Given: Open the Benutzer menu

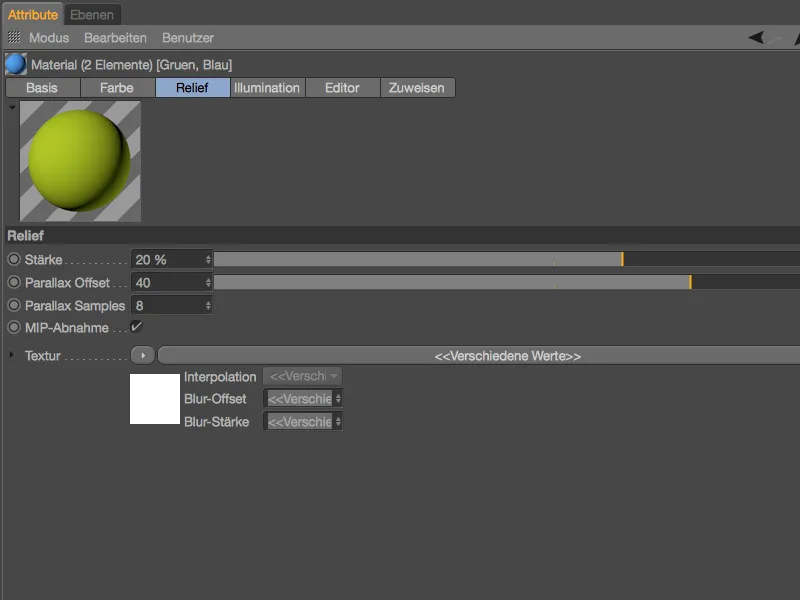Looking at the screenshot, I should 188,38.
